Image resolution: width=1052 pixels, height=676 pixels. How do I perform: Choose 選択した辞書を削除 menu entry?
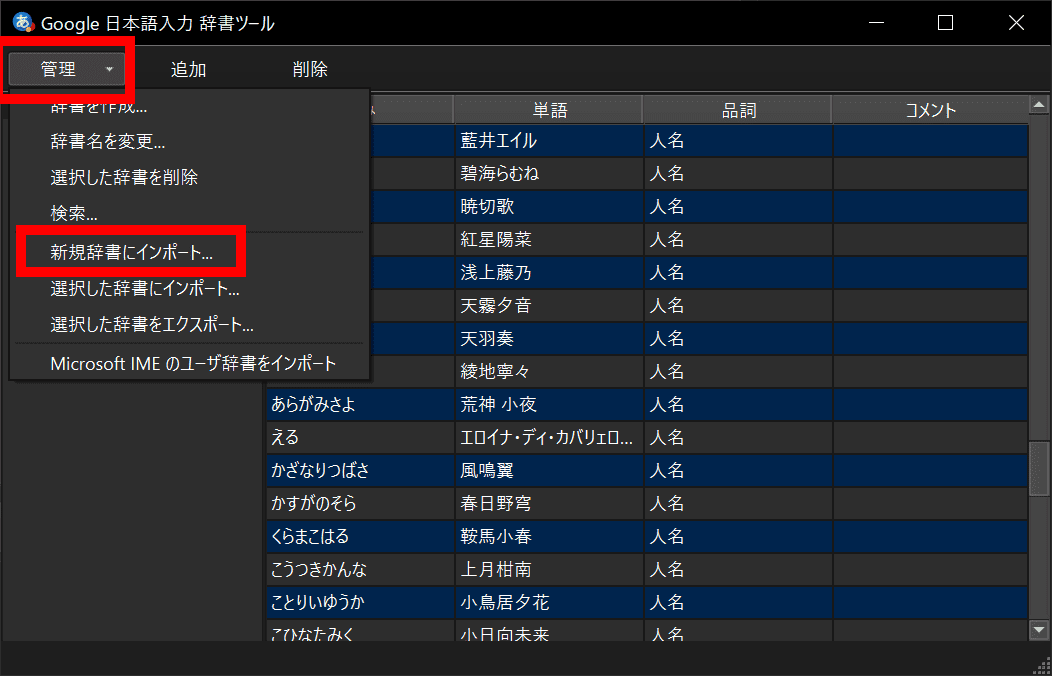[124, 177]
